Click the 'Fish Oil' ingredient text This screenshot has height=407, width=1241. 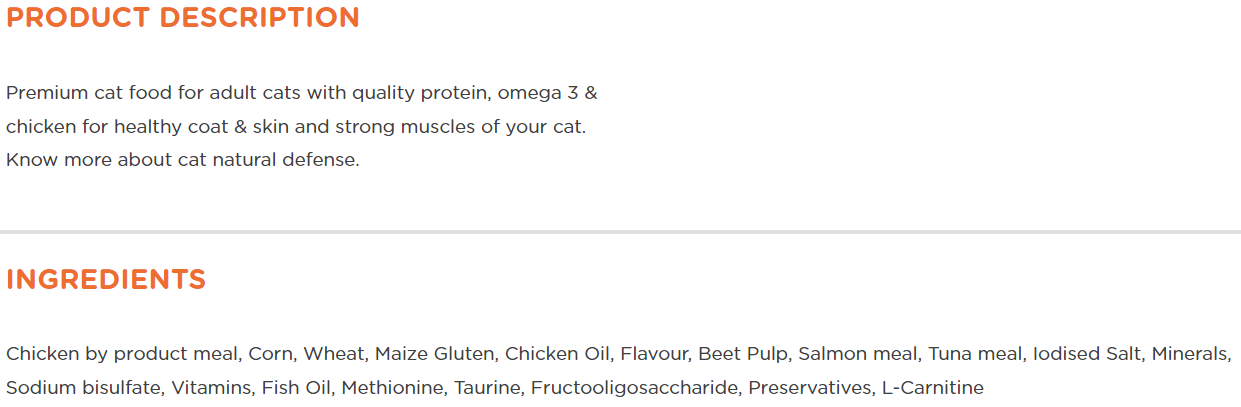297,388
